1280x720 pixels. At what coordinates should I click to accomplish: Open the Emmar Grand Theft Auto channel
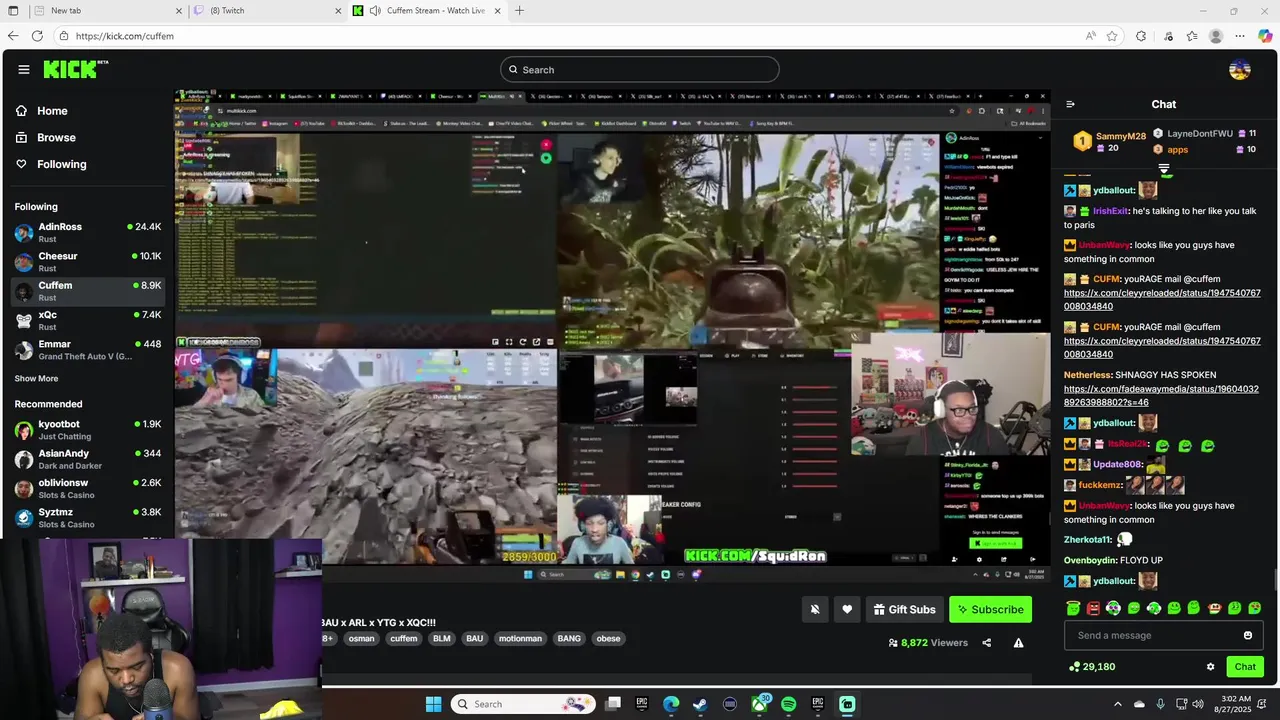click(88, 350)
